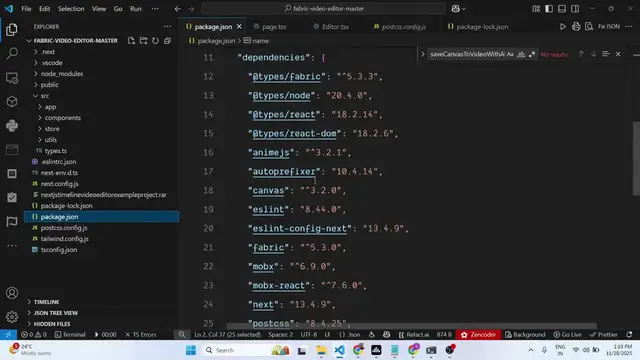Click the title bar search box

323,9
